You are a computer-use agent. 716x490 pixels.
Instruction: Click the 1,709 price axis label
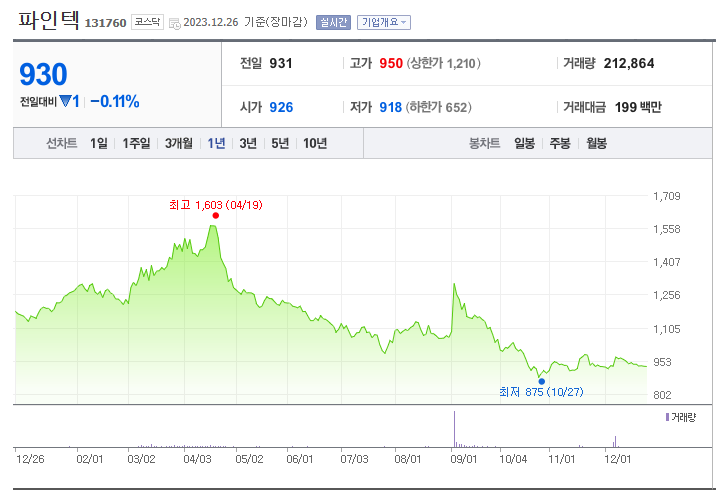point(666,196)
